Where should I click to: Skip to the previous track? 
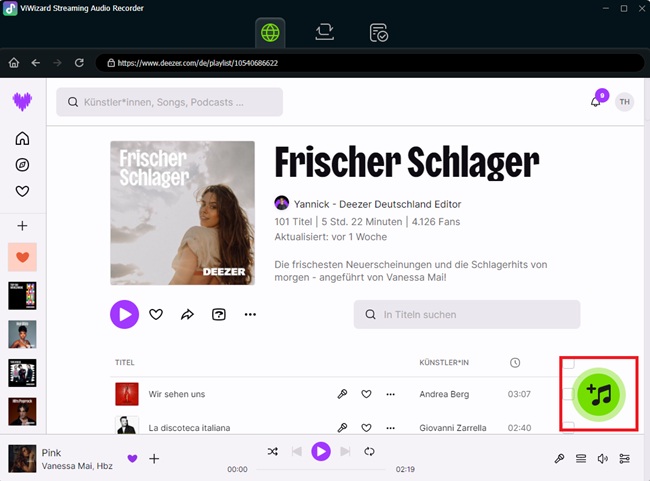297,451
